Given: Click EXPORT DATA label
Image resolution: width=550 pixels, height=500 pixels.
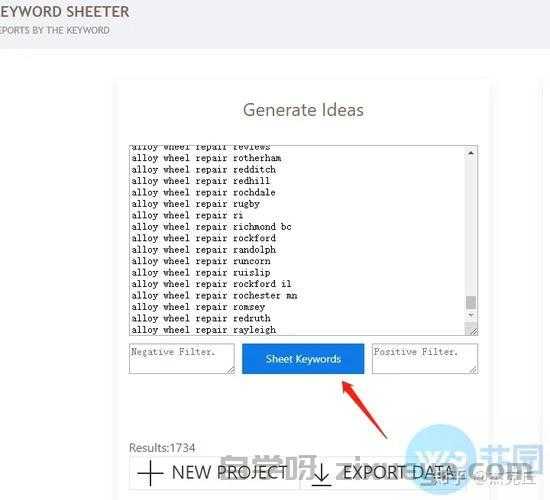Looking at the screenshot, I should pyautogui.click(x=398, y=473).
